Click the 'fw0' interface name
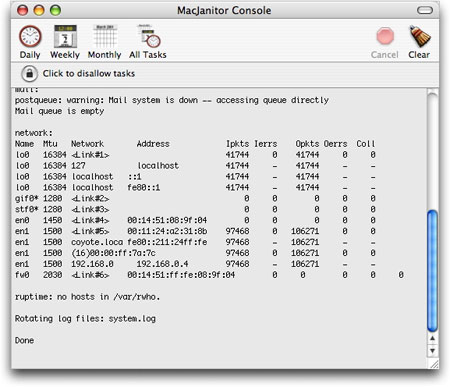This screenshot has width=450, height=387. pos(22,275)
